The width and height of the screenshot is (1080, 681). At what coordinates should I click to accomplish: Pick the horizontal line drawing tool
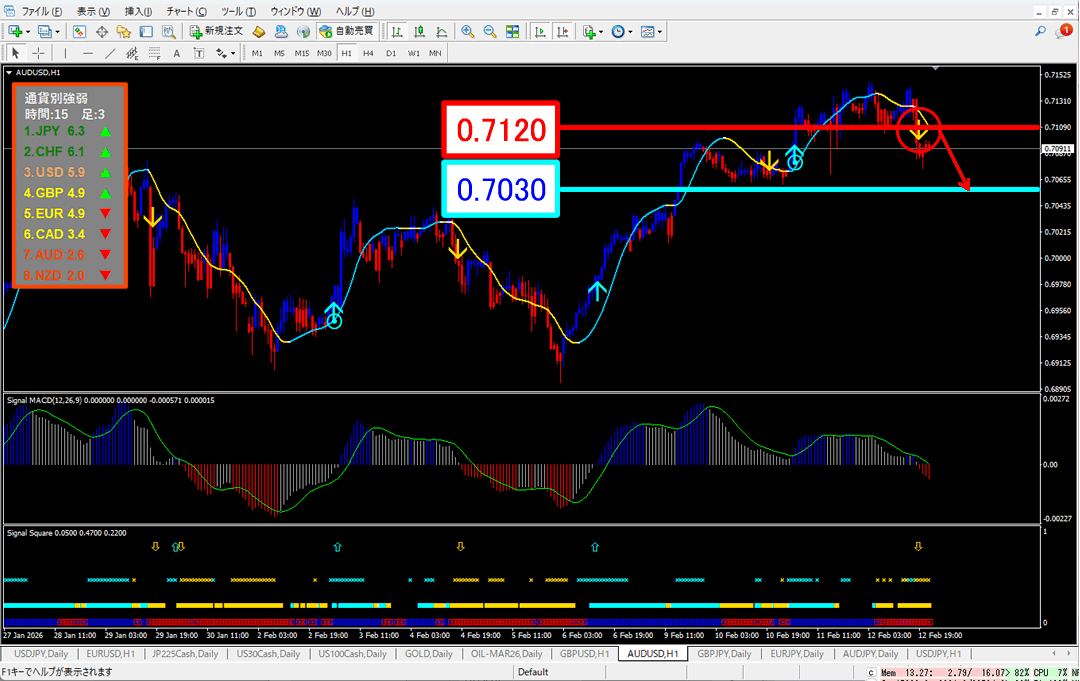(88, 53)
